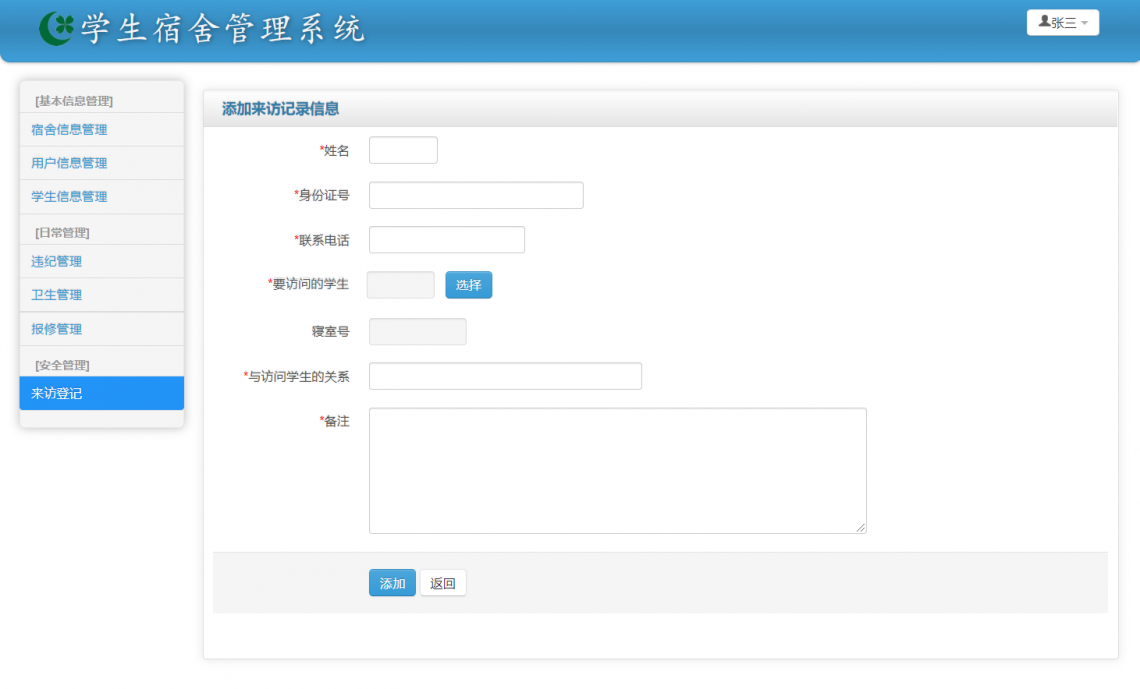Click the 添加来访记录信息 panel heading
This screenshot has width=1140, height=689.
pos(281,109)
